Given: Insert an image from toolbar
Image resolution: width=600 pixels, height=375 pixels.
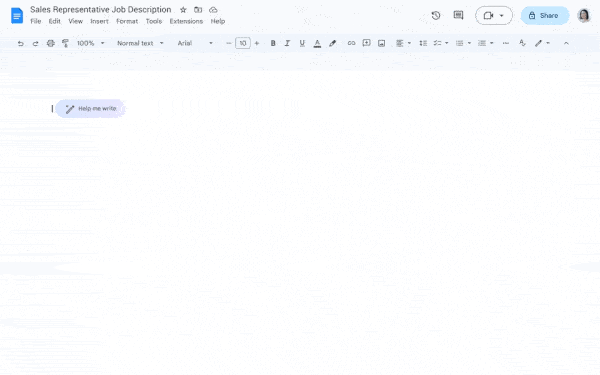Looking at the screenshot, I should [x=382, y=43].
